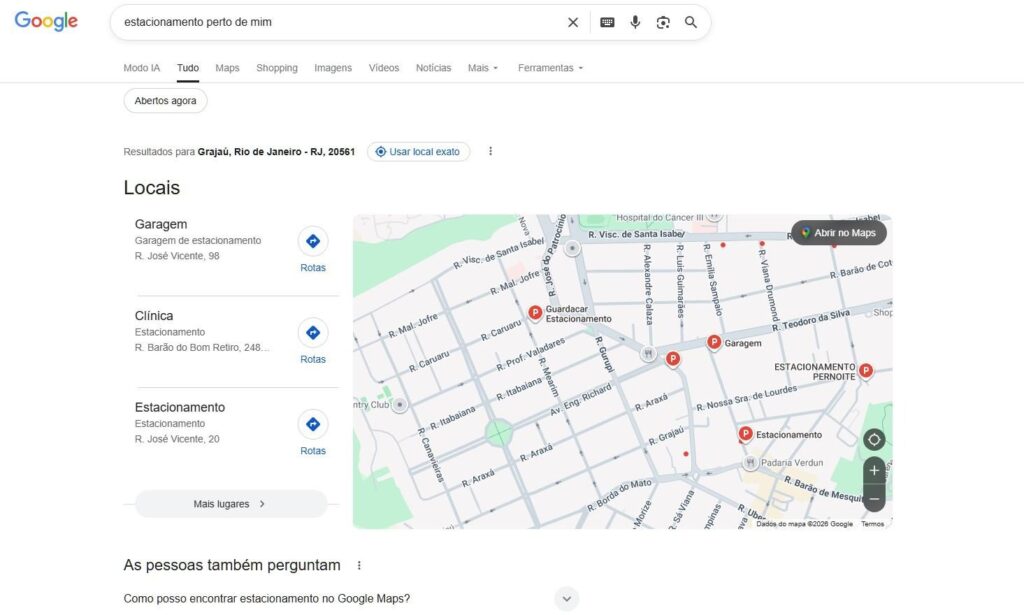Click the Rotas directions icon for Garagem
Viewport: 1024px width, 615px height.
[313, 240]
